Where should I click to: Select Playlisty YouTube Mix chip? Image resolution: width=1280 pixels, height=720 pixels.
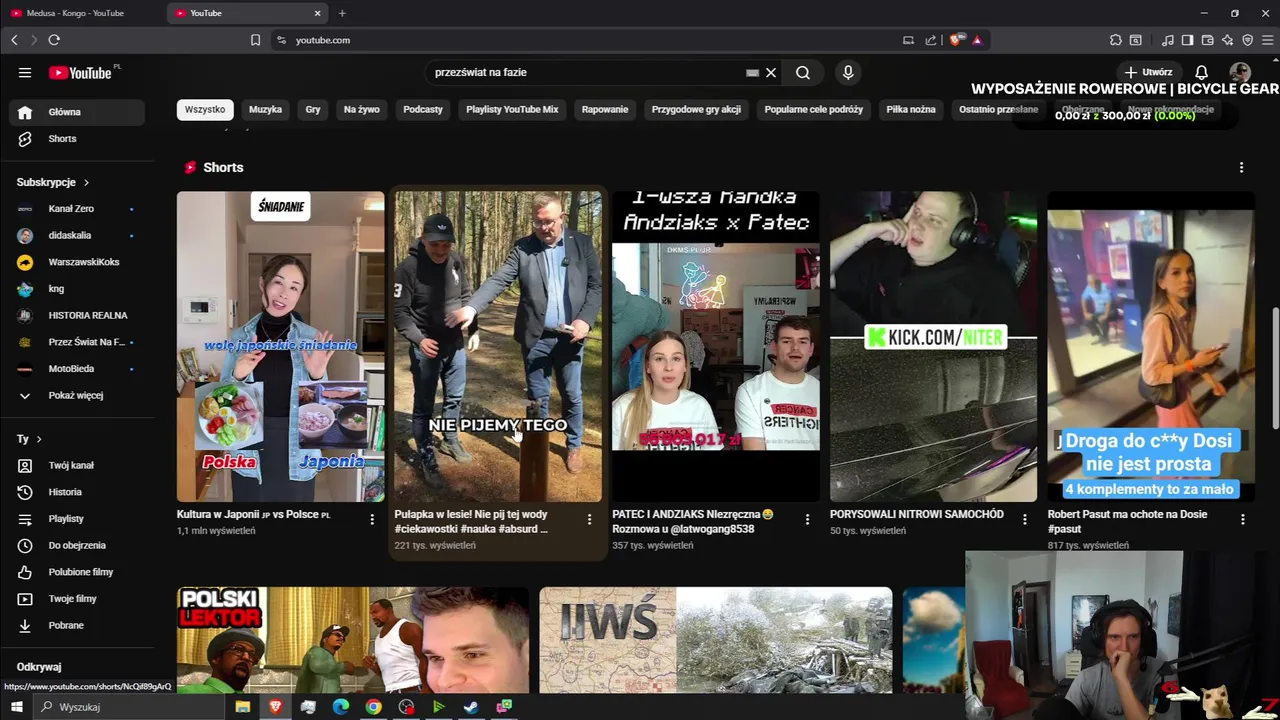click(512, 109)
